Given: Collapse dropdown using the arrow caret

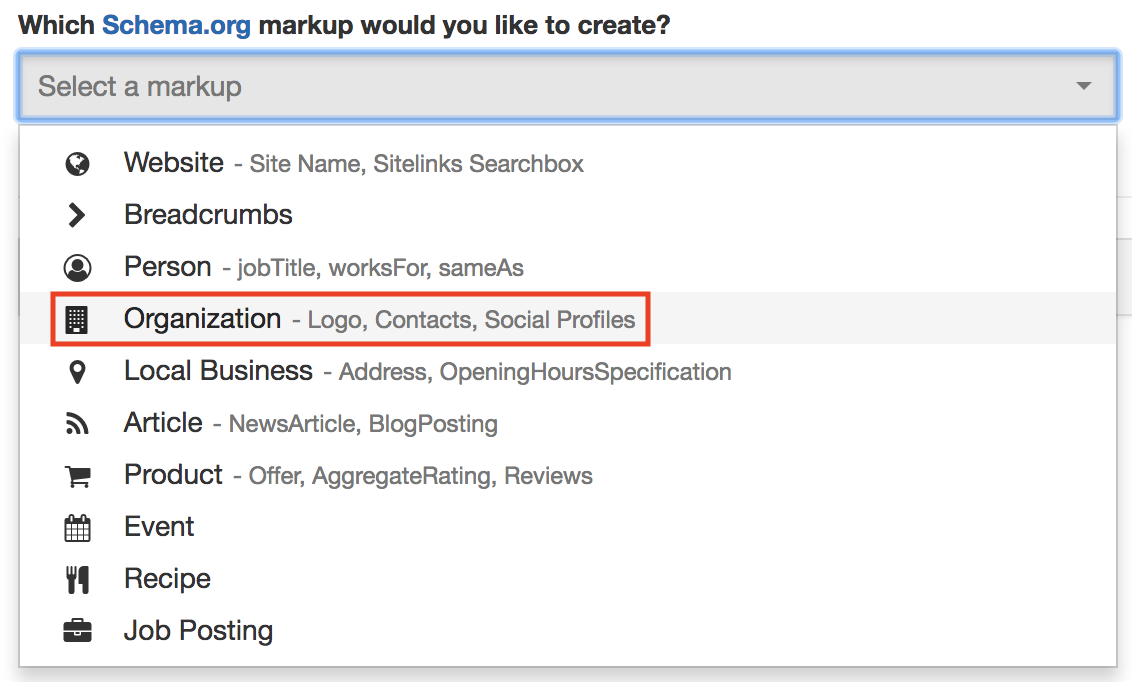Looking at the screenshot, I should coord(1083,87).
